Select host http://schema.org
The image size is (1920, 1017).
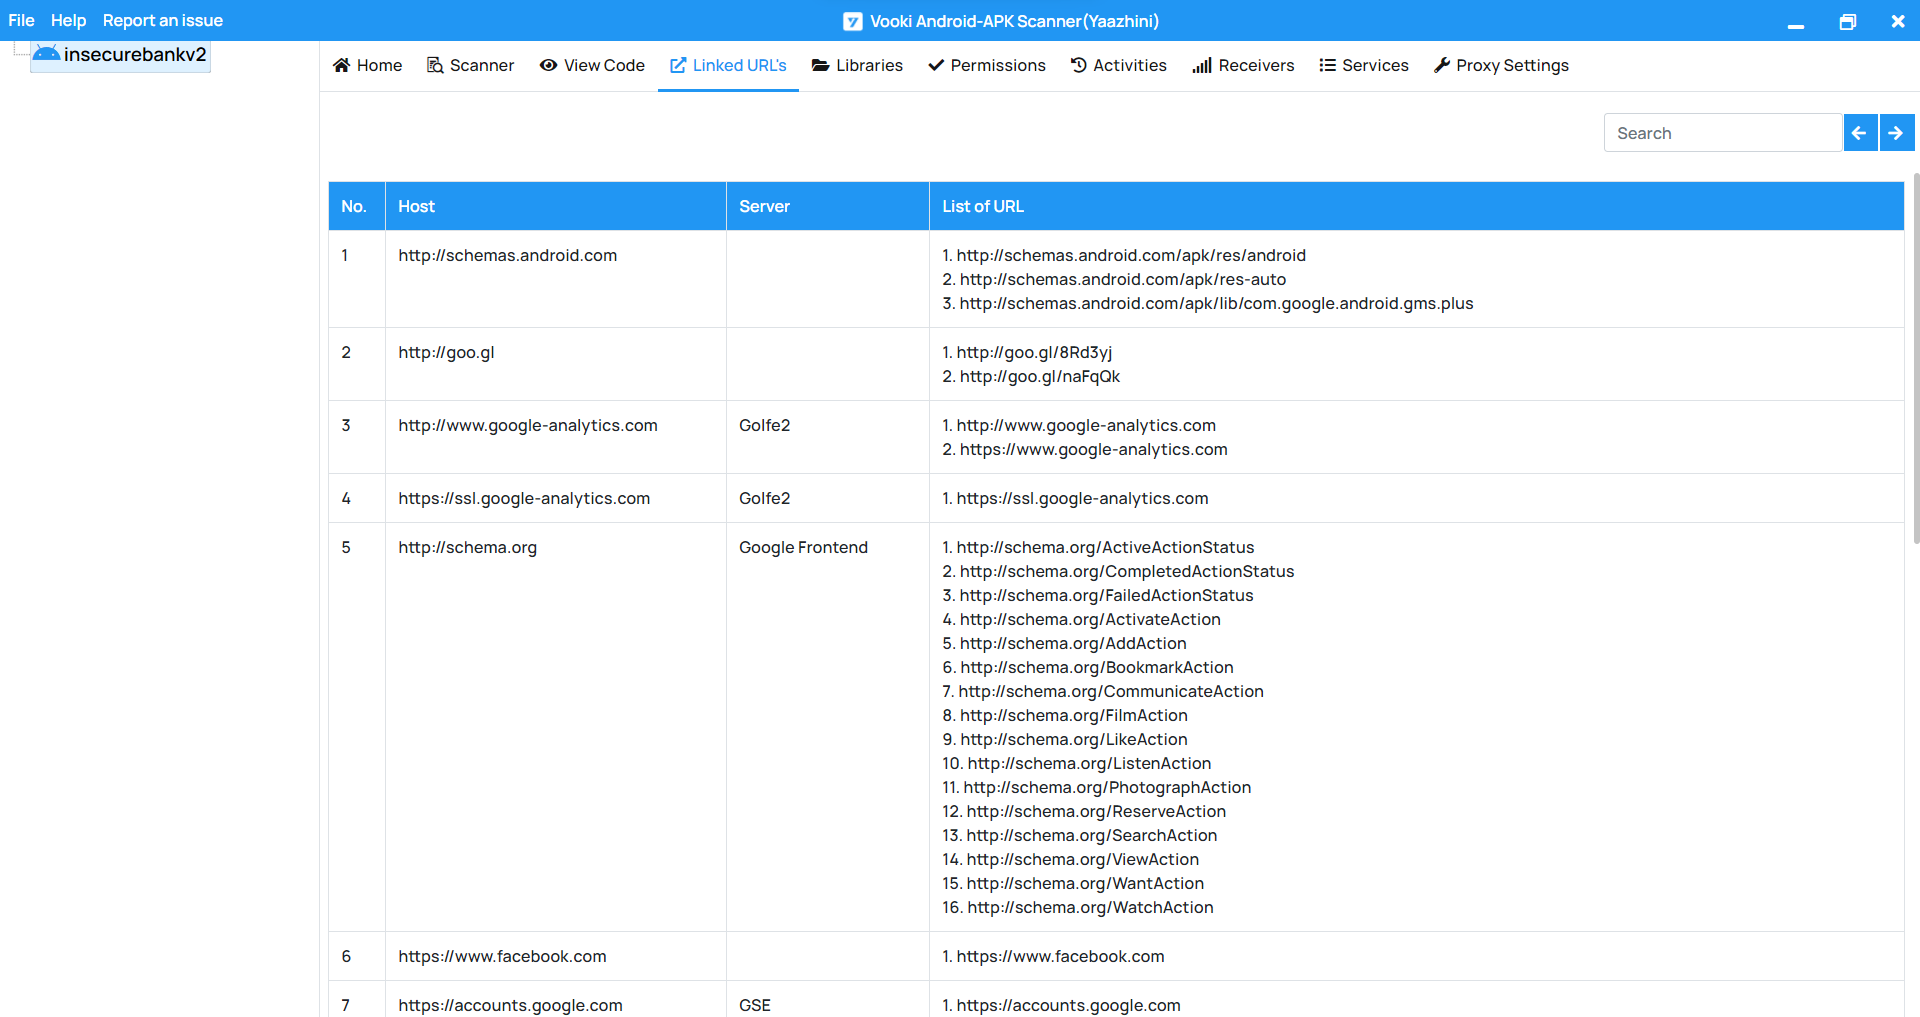tap(467, 547)
